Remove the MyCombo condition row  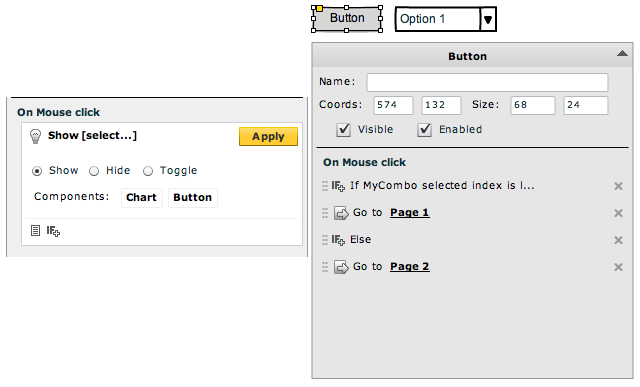[x=618, y=186]
